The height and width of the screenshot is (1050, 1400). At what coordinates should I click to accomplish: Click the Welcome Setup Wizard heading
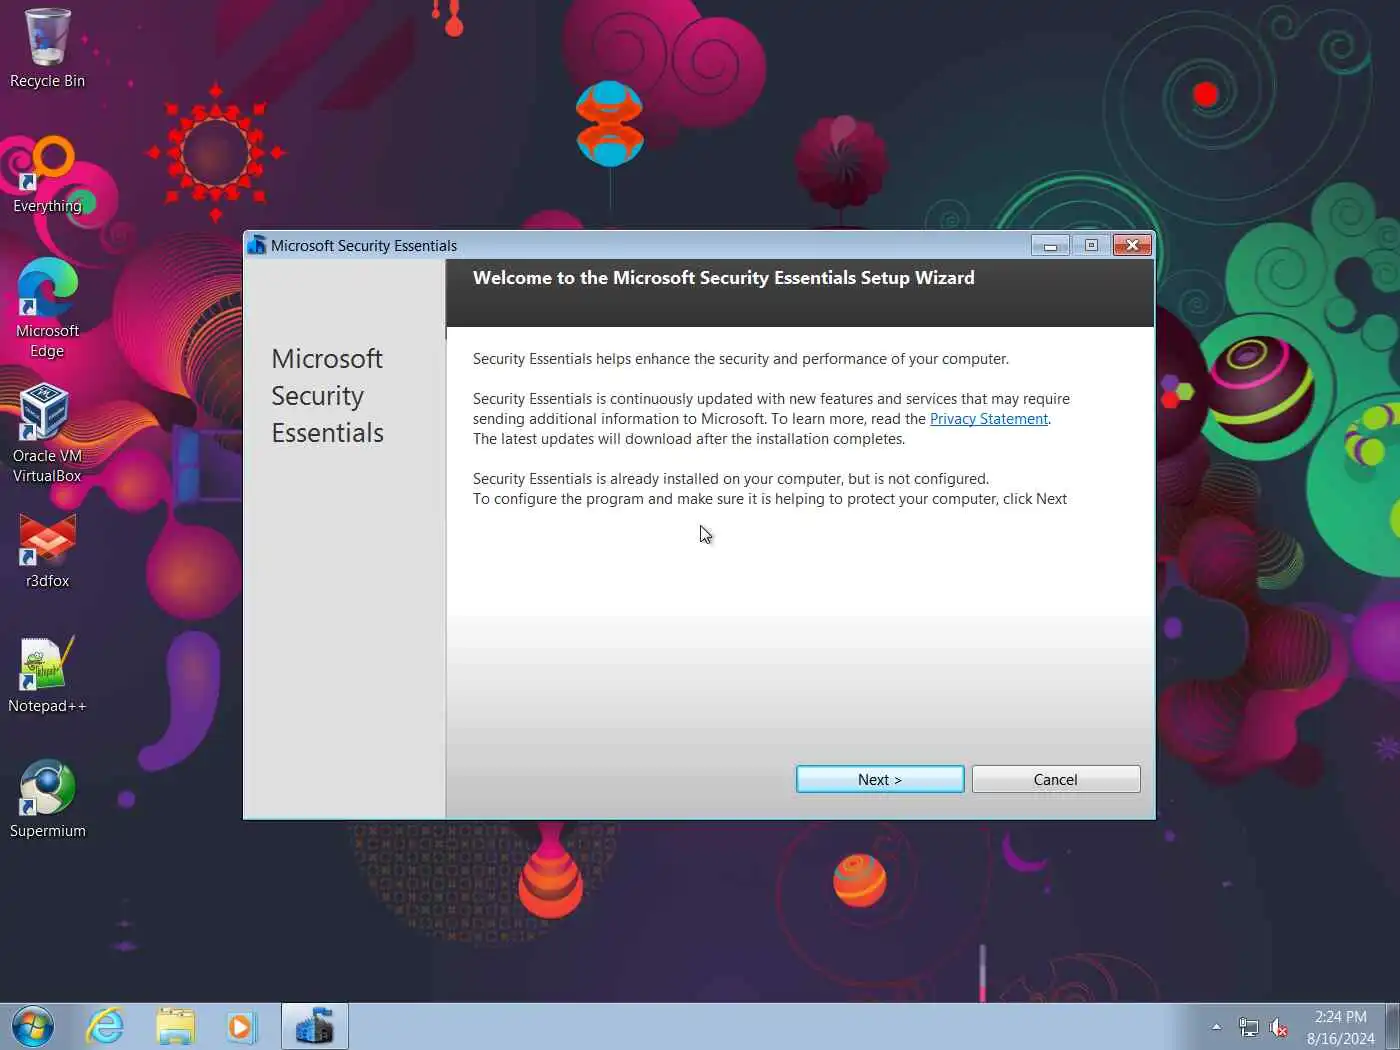tap(723, 278)
